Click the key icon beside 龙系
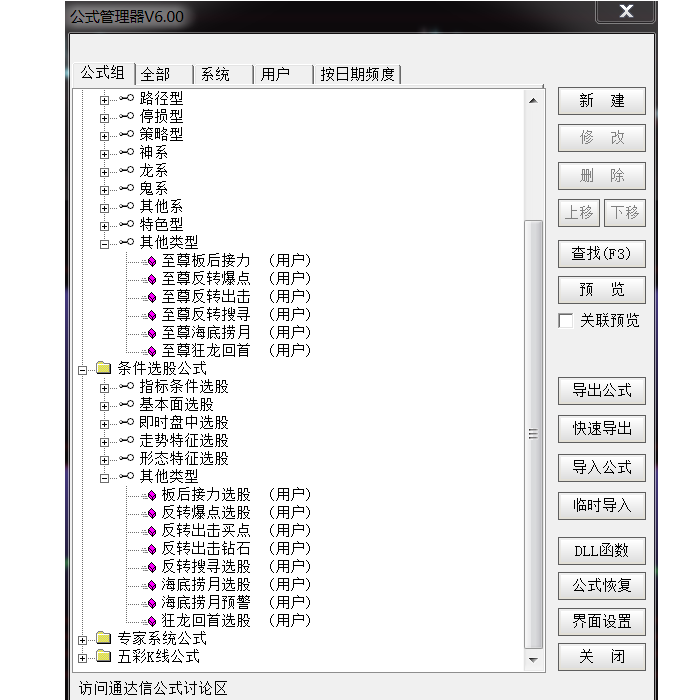700x700 pixels. coord(126,171)
